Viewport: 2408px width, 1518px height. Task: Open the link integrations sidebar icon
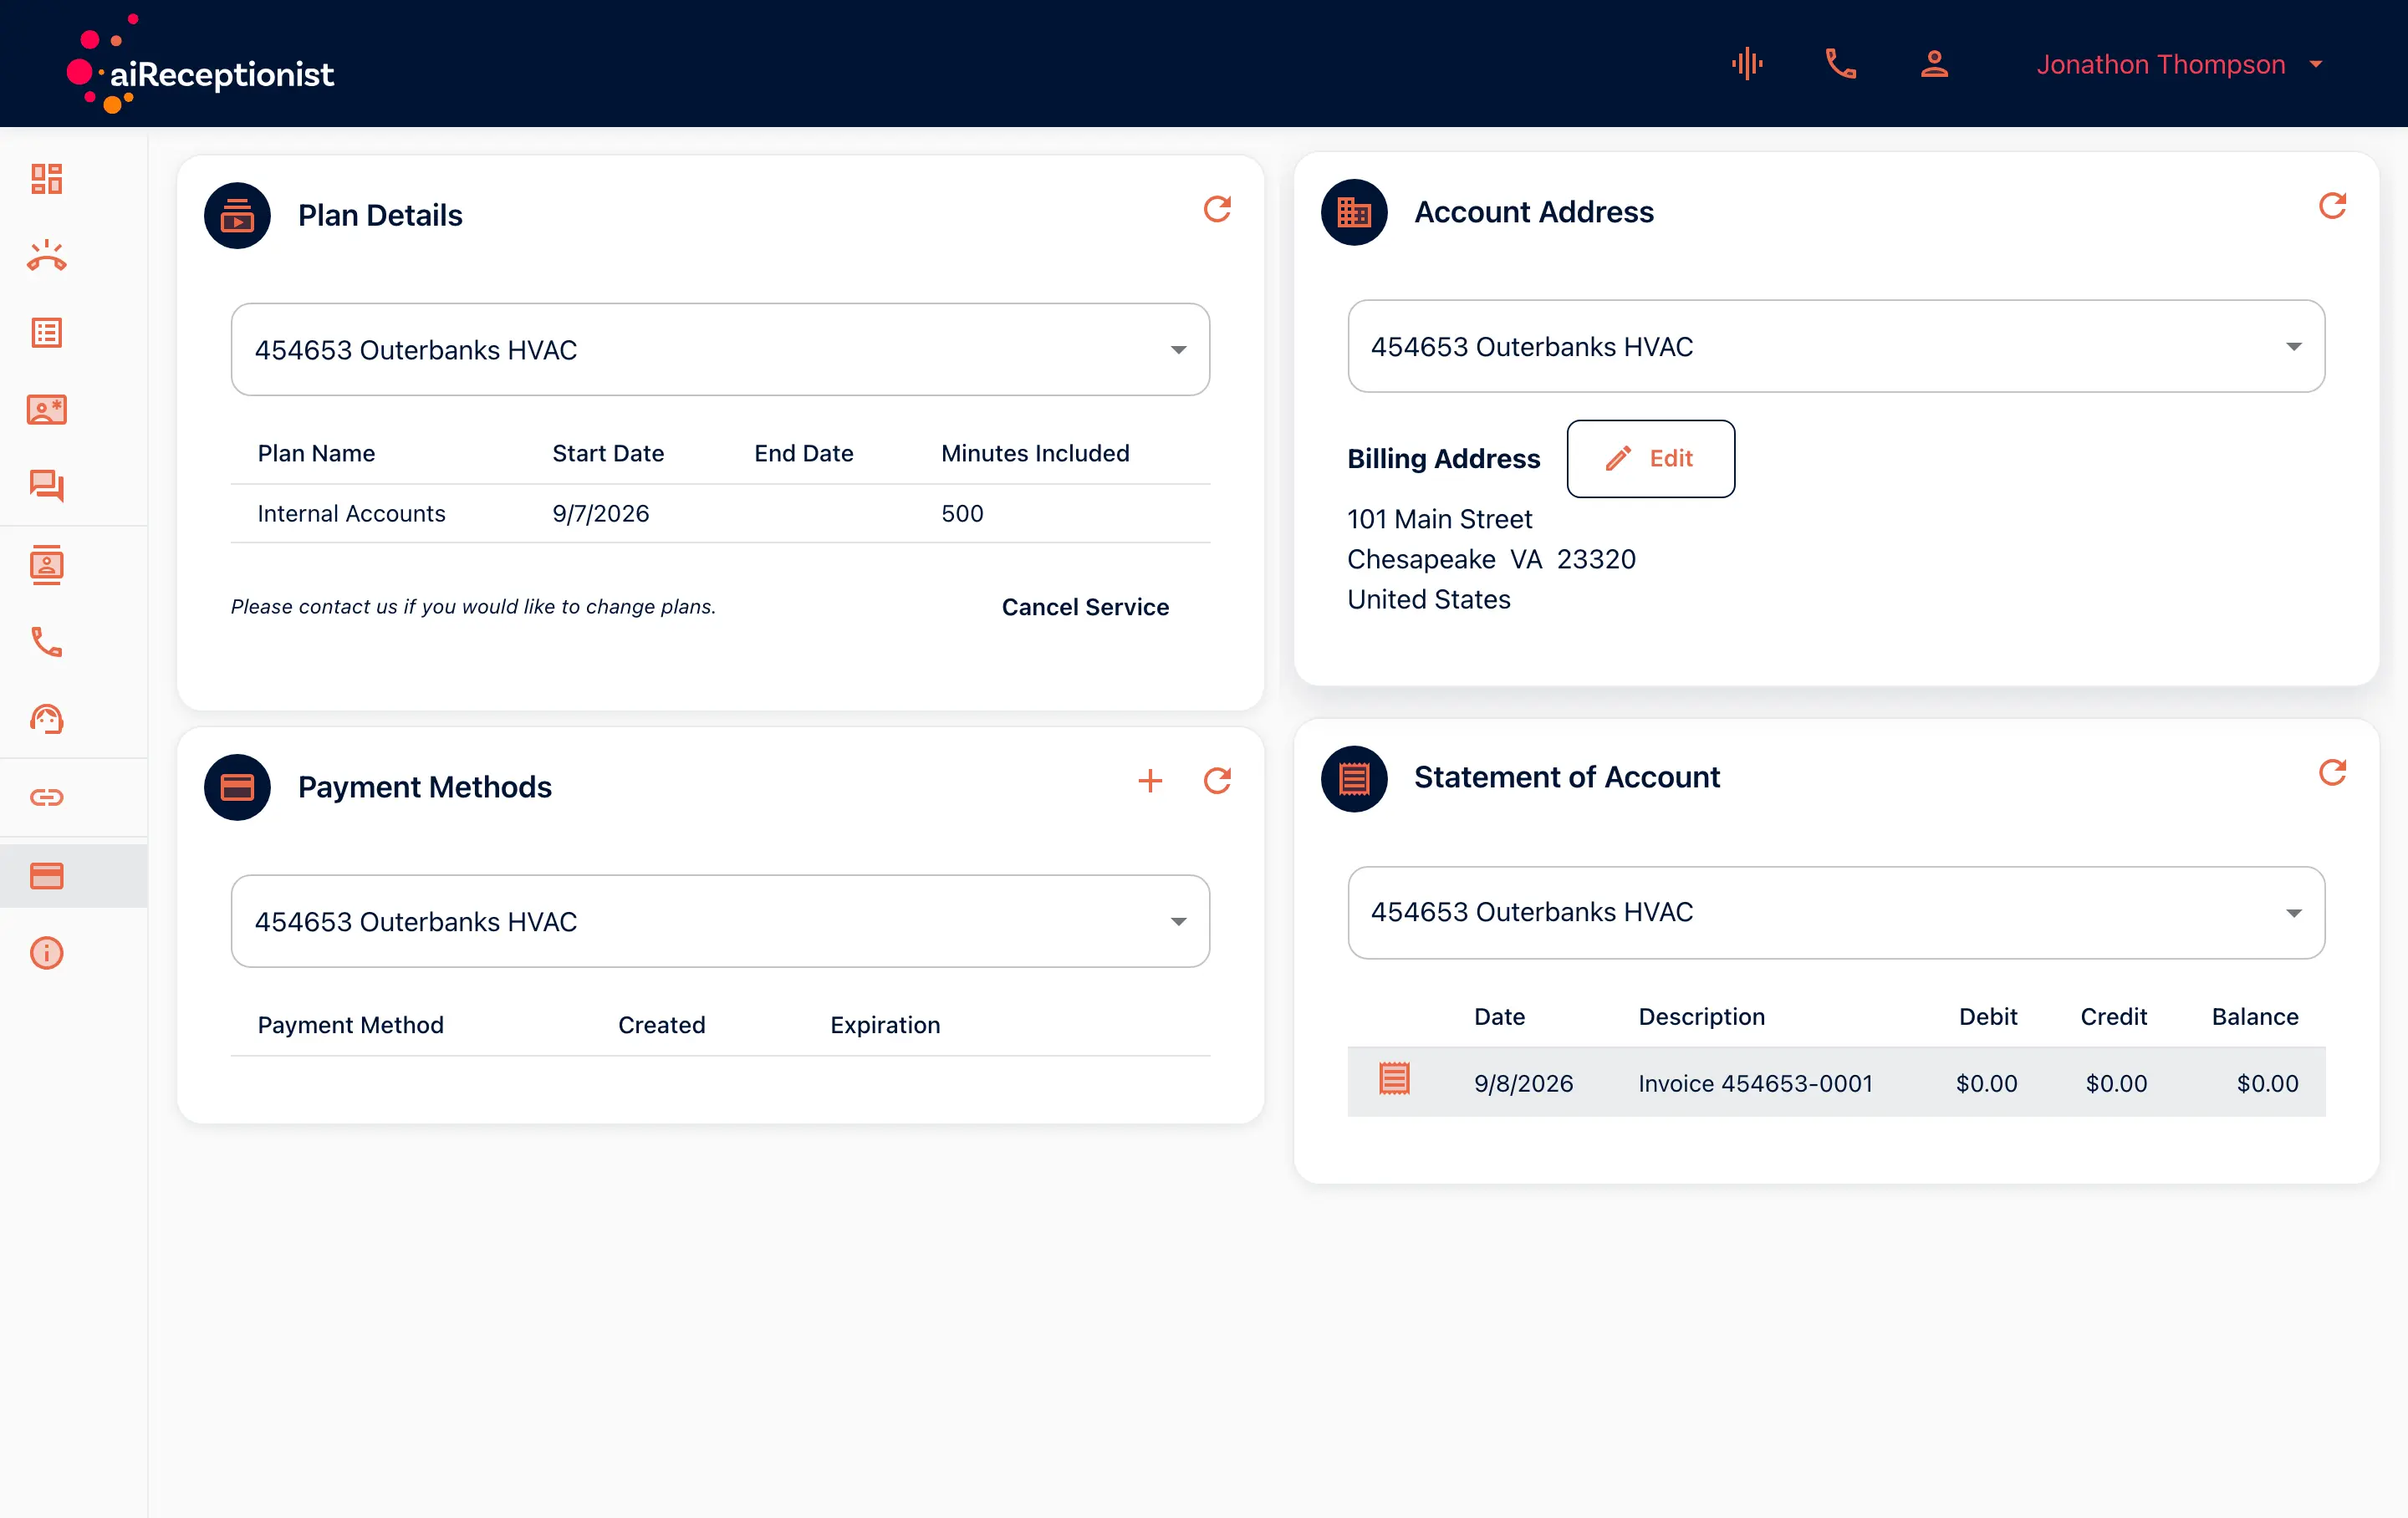click(46, 797)
